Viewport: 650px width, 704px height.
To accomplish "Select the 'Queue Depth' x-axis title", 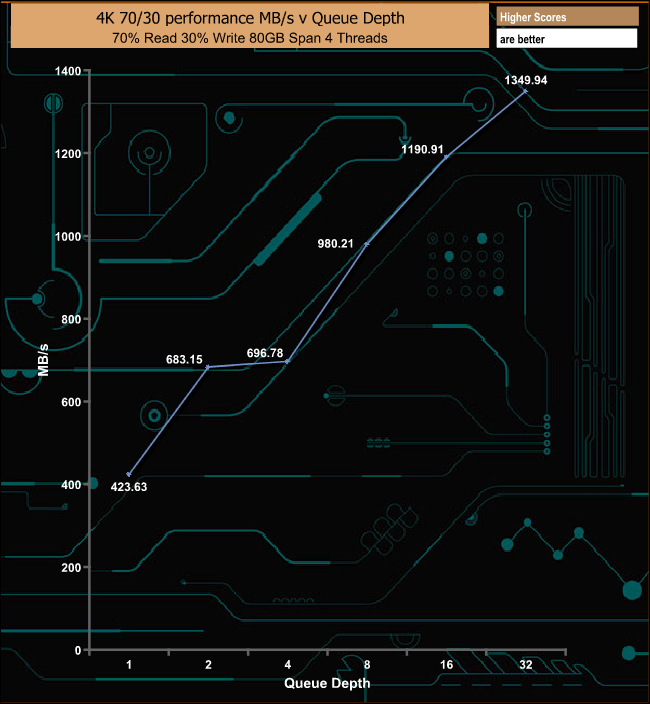I will coord(327,684).
